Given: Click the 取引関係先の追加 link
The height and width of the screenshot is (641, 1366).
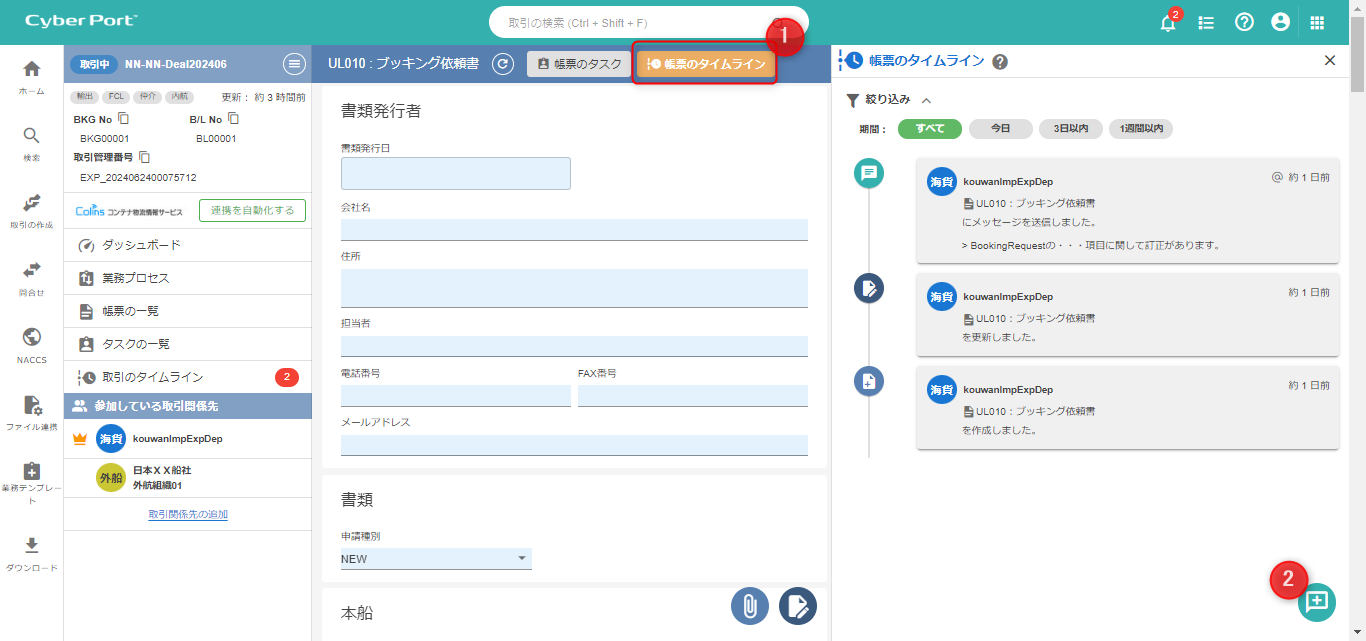Looking at the screenshot, I should pyautogui.click(x=188, y=515).
